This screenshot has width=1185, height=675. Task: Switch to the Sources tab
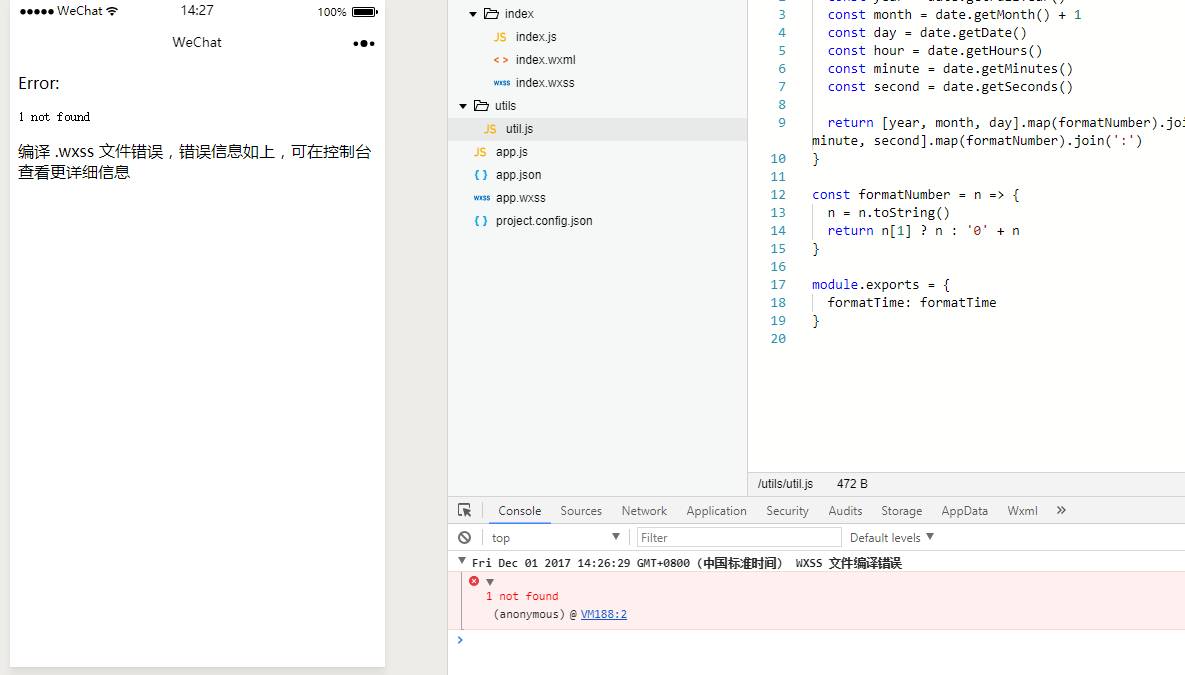(x=581, y=510)
